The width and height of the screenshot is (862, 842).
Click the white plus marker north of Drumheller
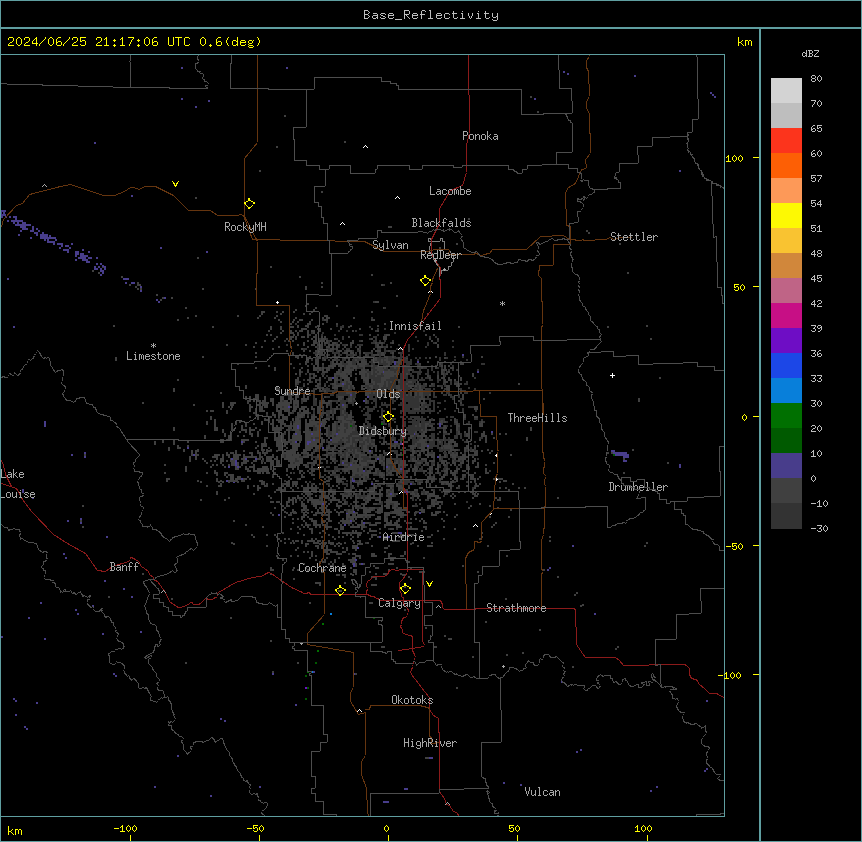tap(612, 375)
